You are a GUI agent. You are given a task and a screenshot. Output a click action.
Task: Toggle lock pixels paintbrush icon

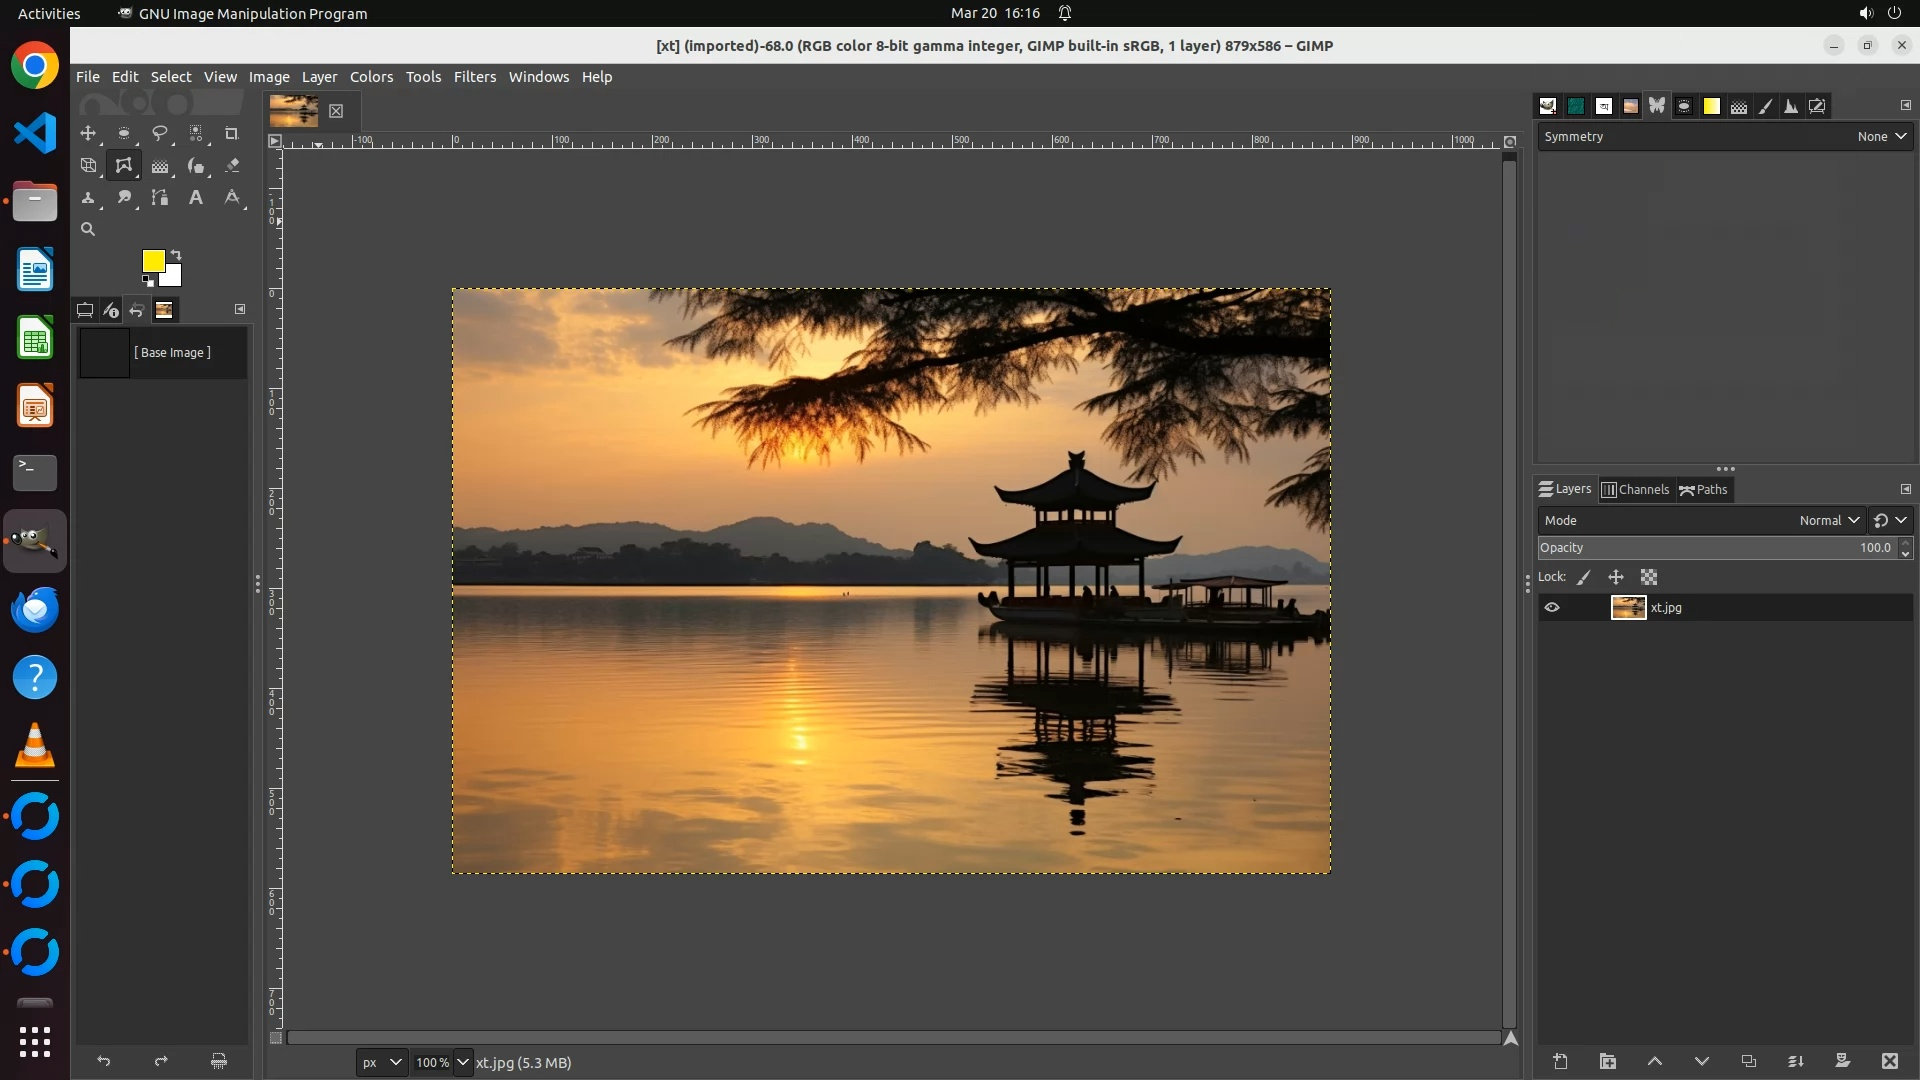click(x=1584, y=577)
